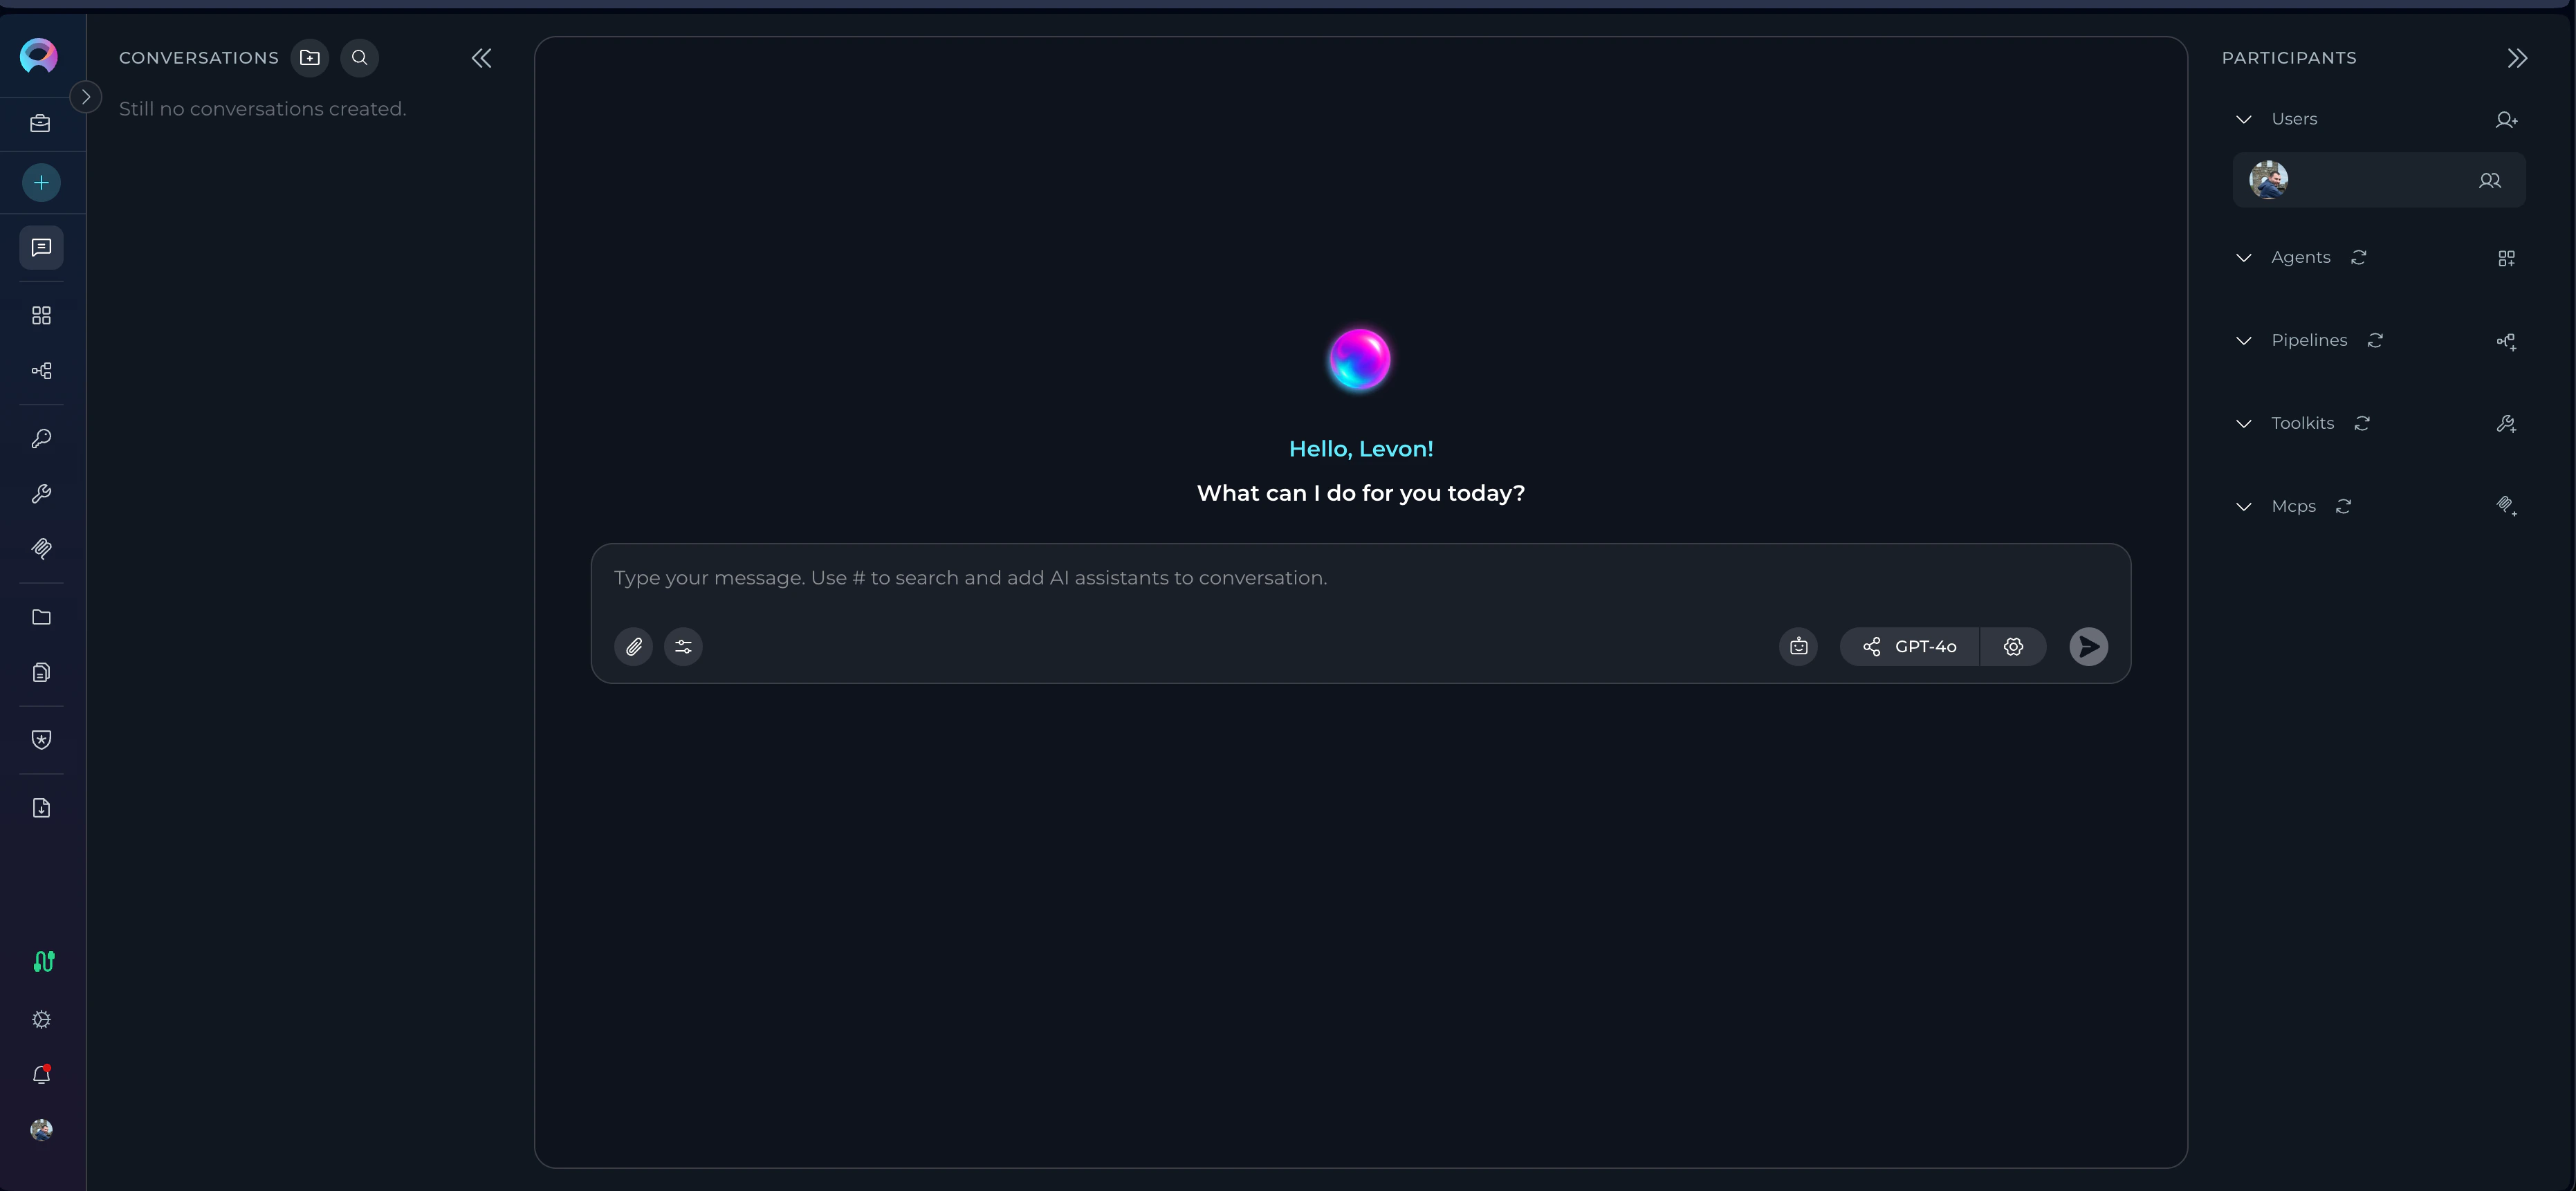
Task: Select the Conversations chat icon in sidebar
Action: coord(41,247)
